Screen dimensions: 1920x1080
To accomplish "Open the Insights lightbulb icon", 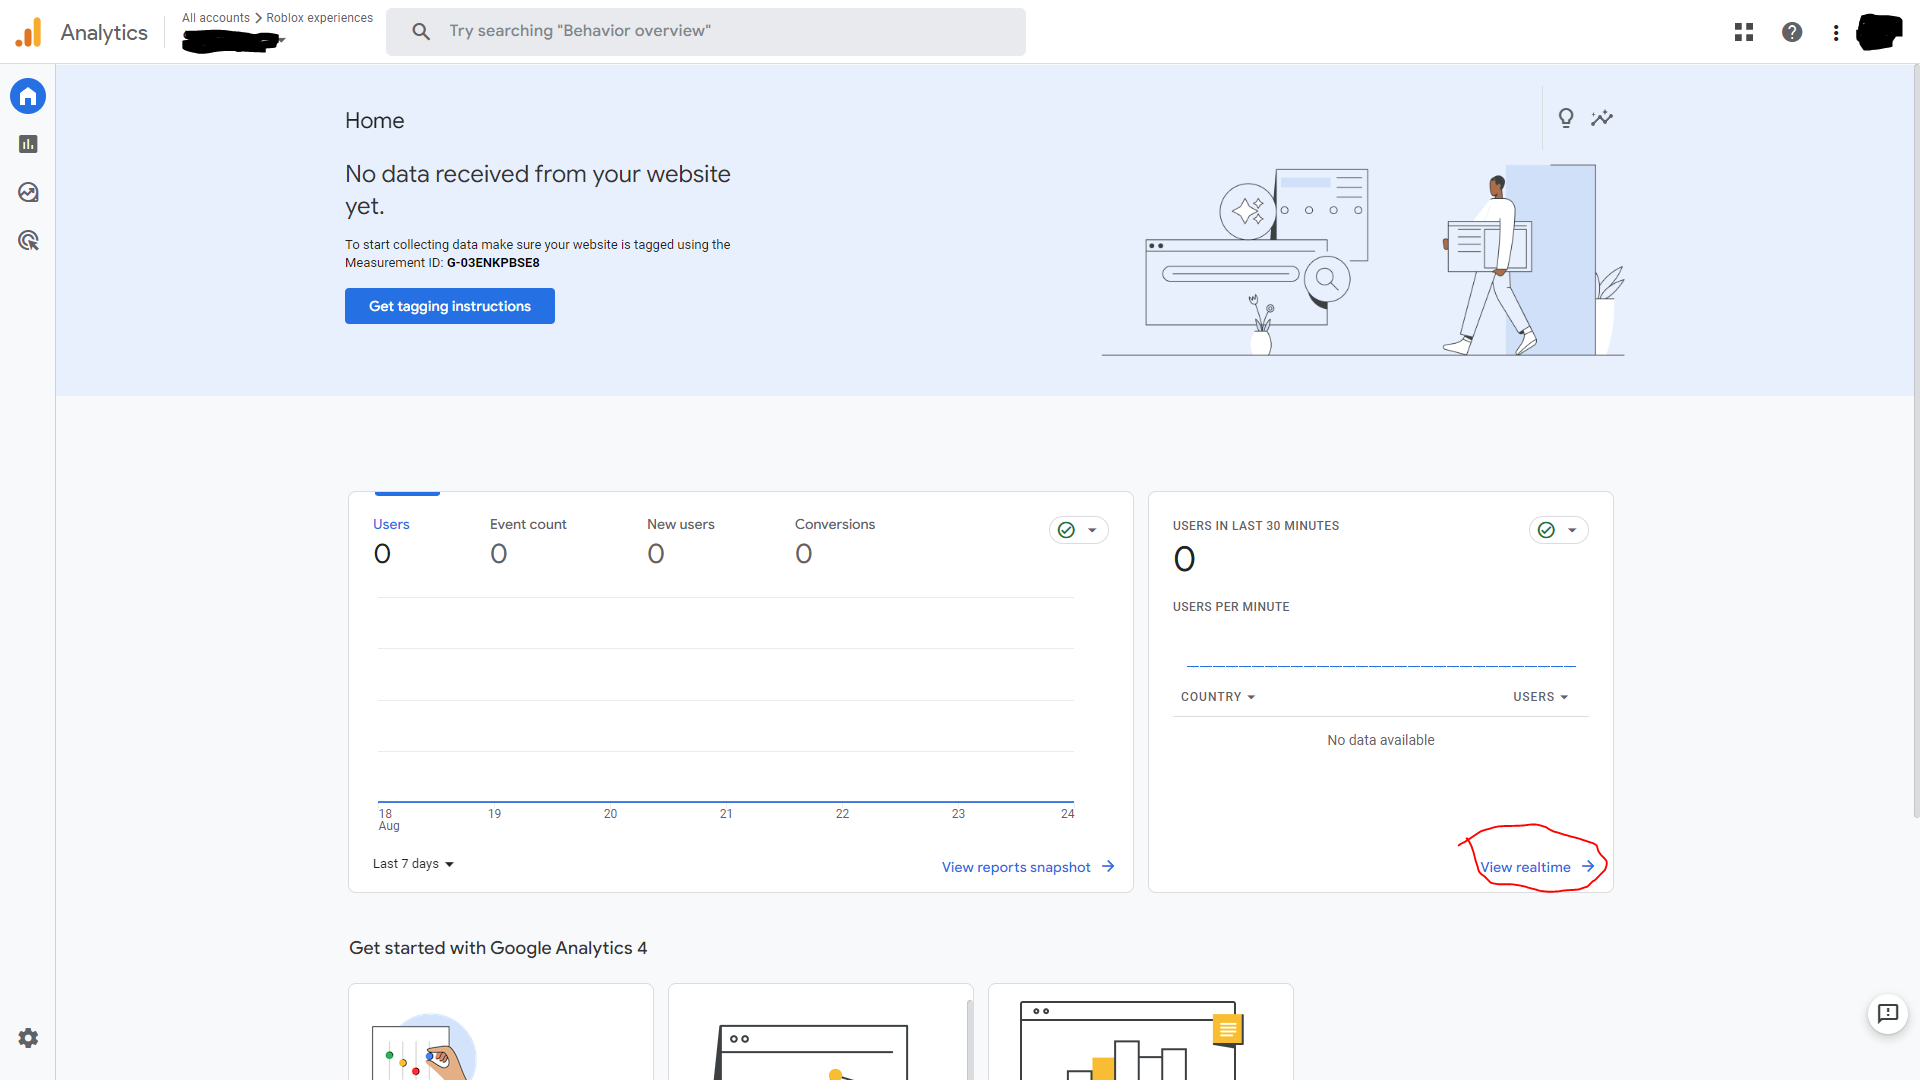I will (1566, 118).
